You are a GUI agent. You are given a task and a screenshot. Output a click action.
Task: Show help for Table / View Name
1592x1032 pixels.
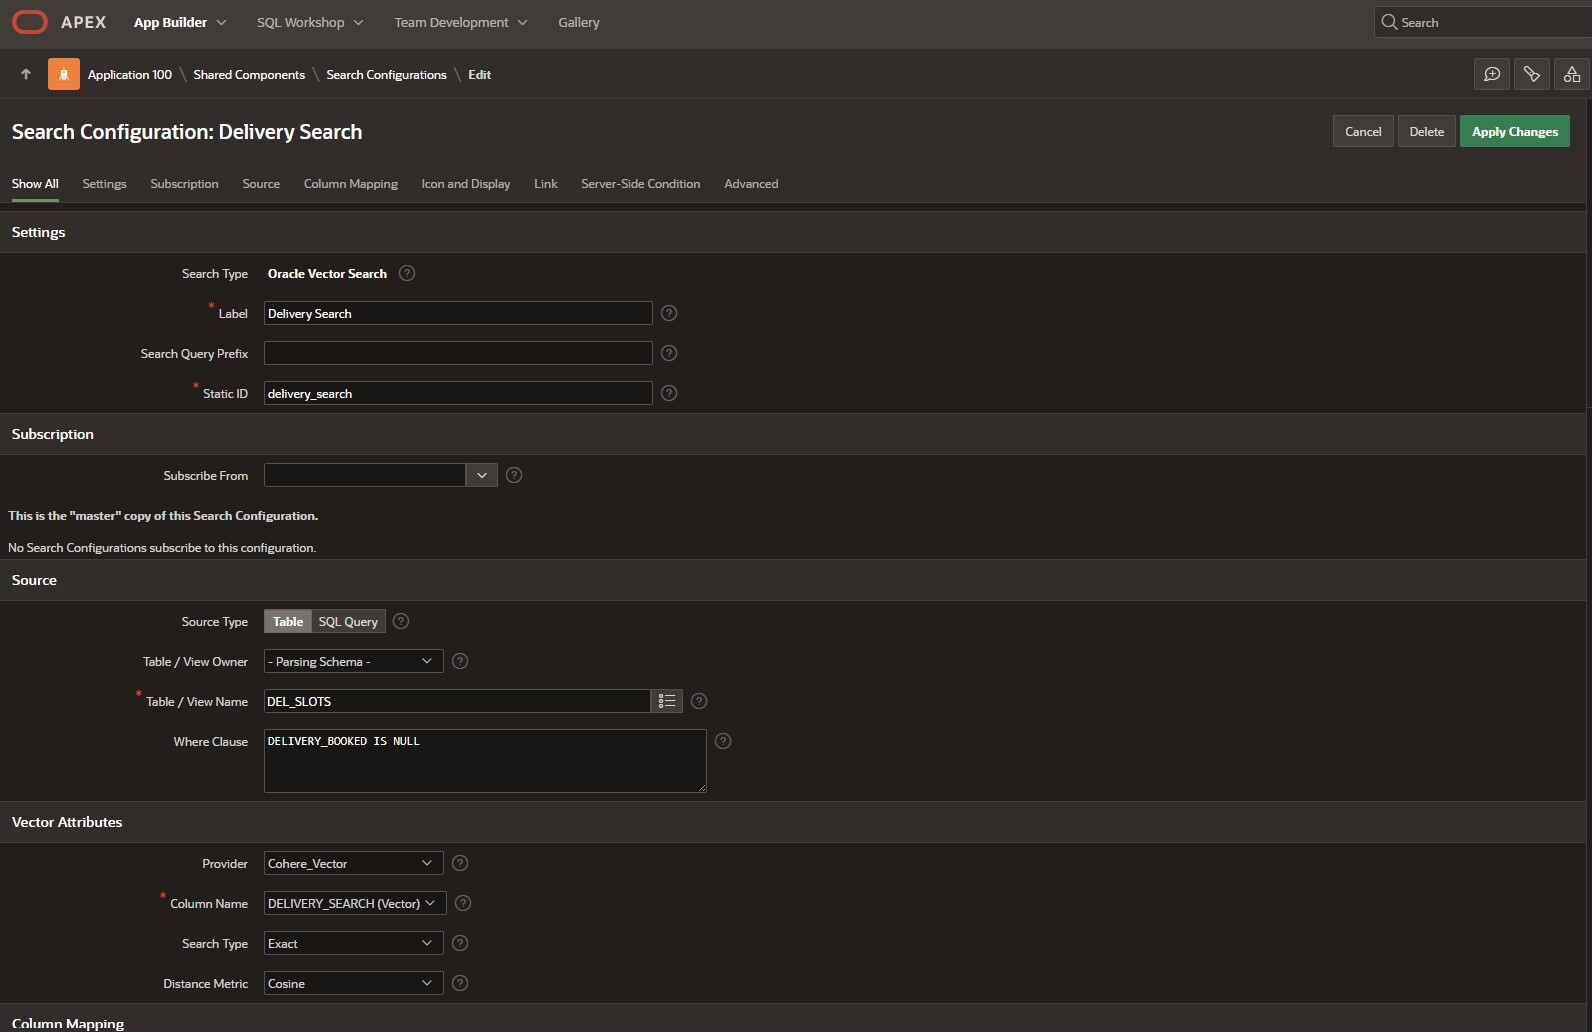[x=699, y=701]
